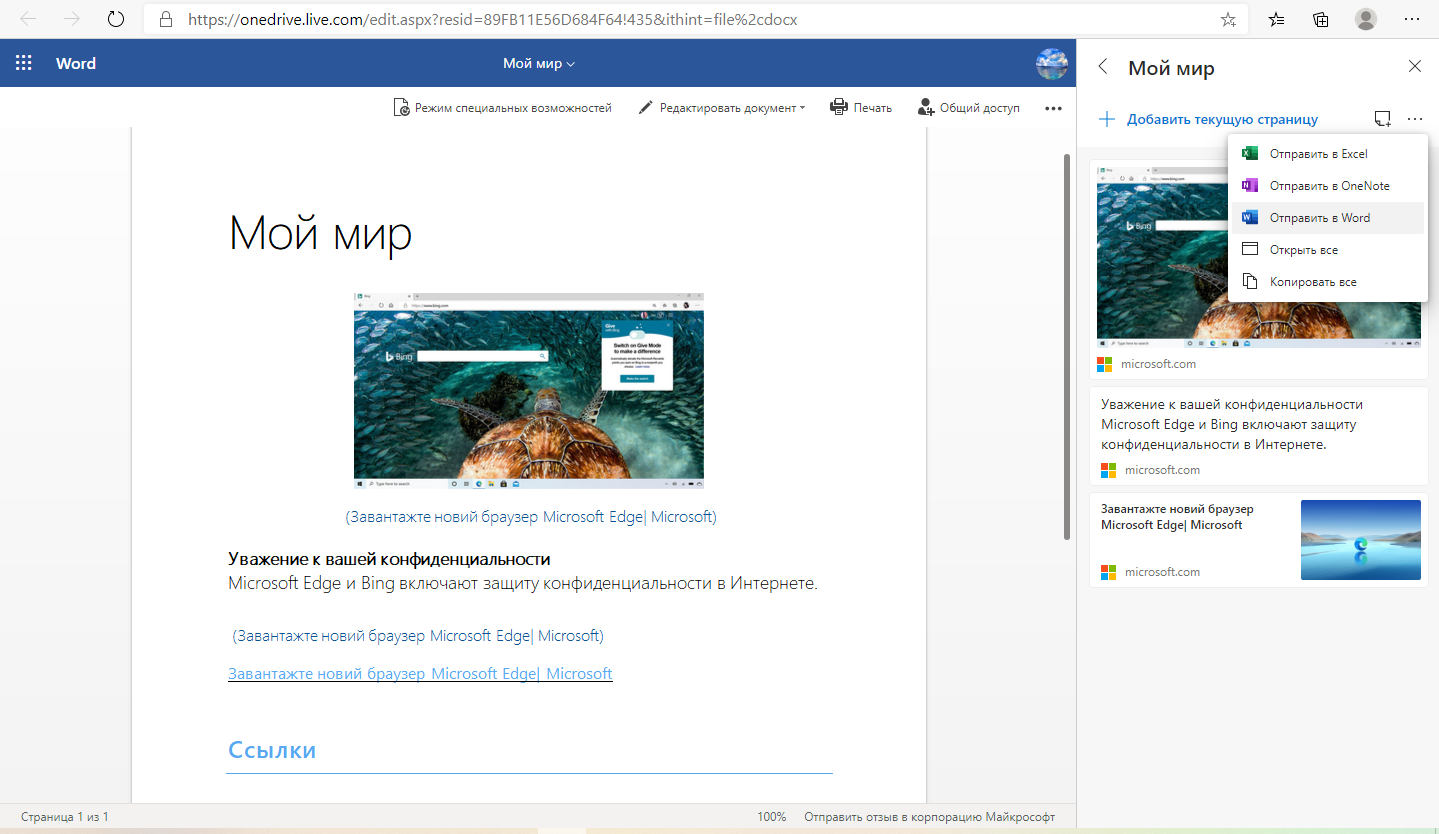
Task: Expand the Редактировать документ dropdown arrow
Action: (x=802, y=108)
